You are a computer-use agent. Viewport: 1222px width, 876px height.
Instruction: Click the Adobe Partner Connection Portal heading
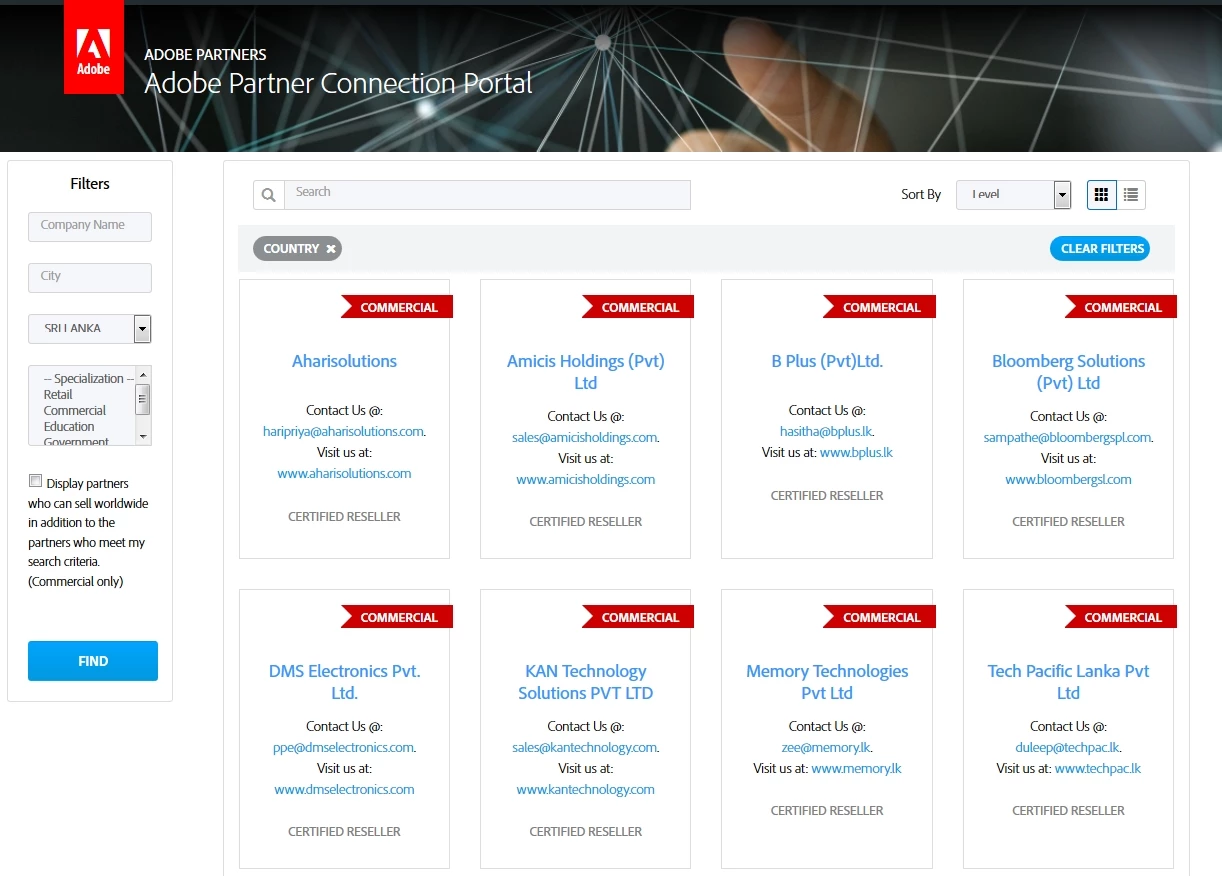click(338, 82)
